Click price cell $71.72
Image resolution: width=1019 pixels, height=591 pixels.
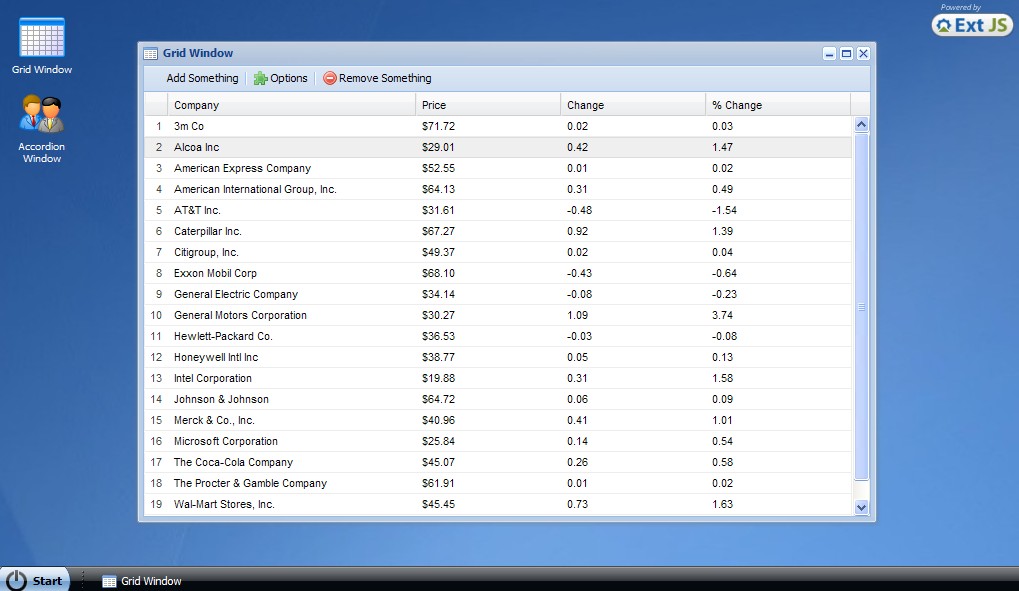pos(438,126)
